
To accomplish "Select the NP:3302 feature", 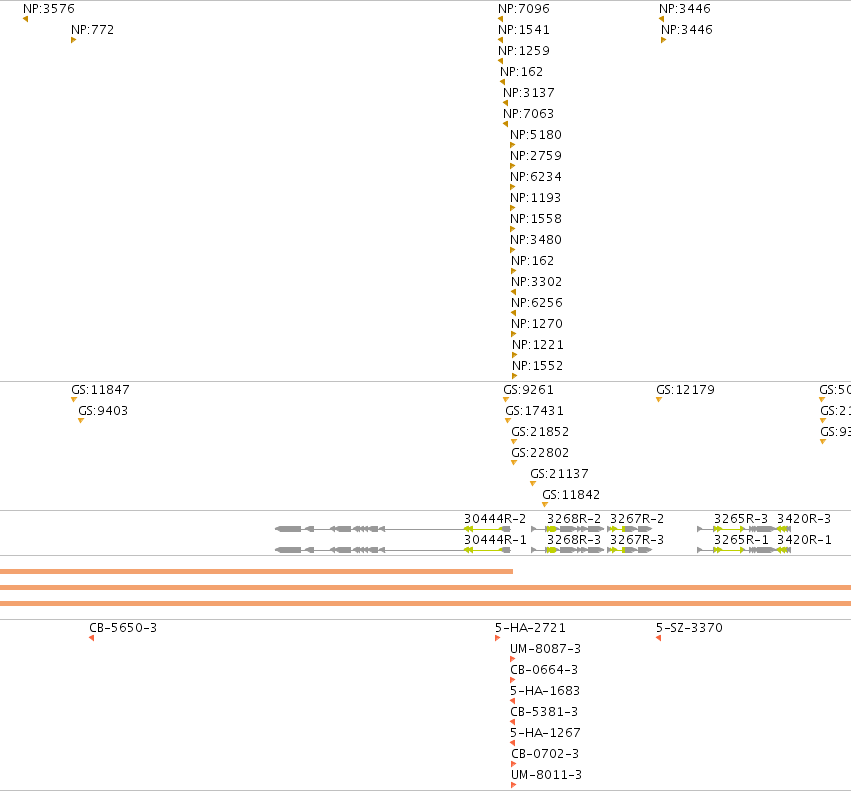I will (536, 282).
